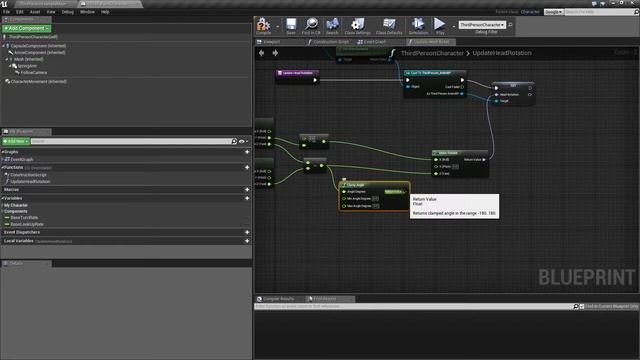
Task: Open the Play options dropdown arrow
Action: [x=453, y=27]
